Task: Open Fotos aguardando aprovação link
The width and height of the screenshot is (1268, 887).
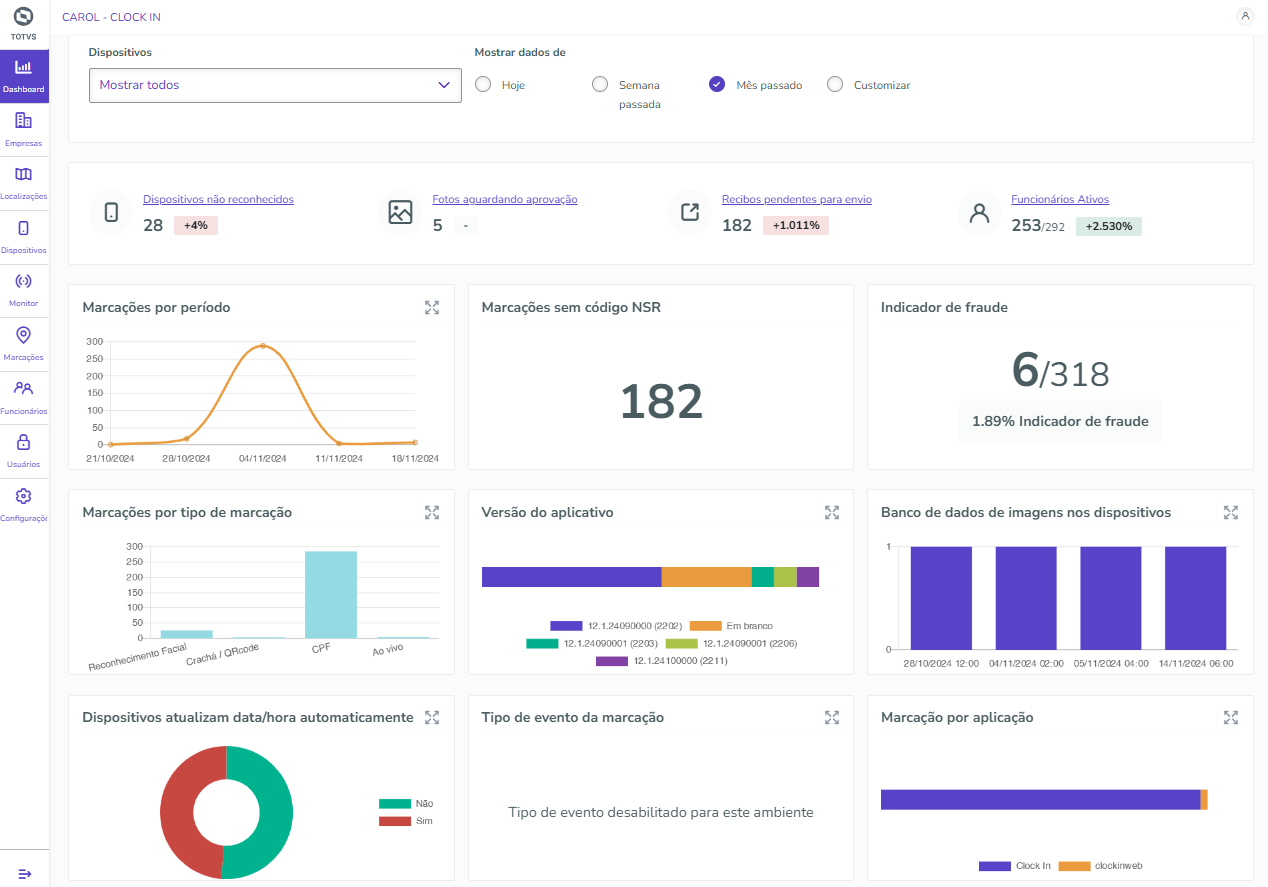Action: click(505, 199)
